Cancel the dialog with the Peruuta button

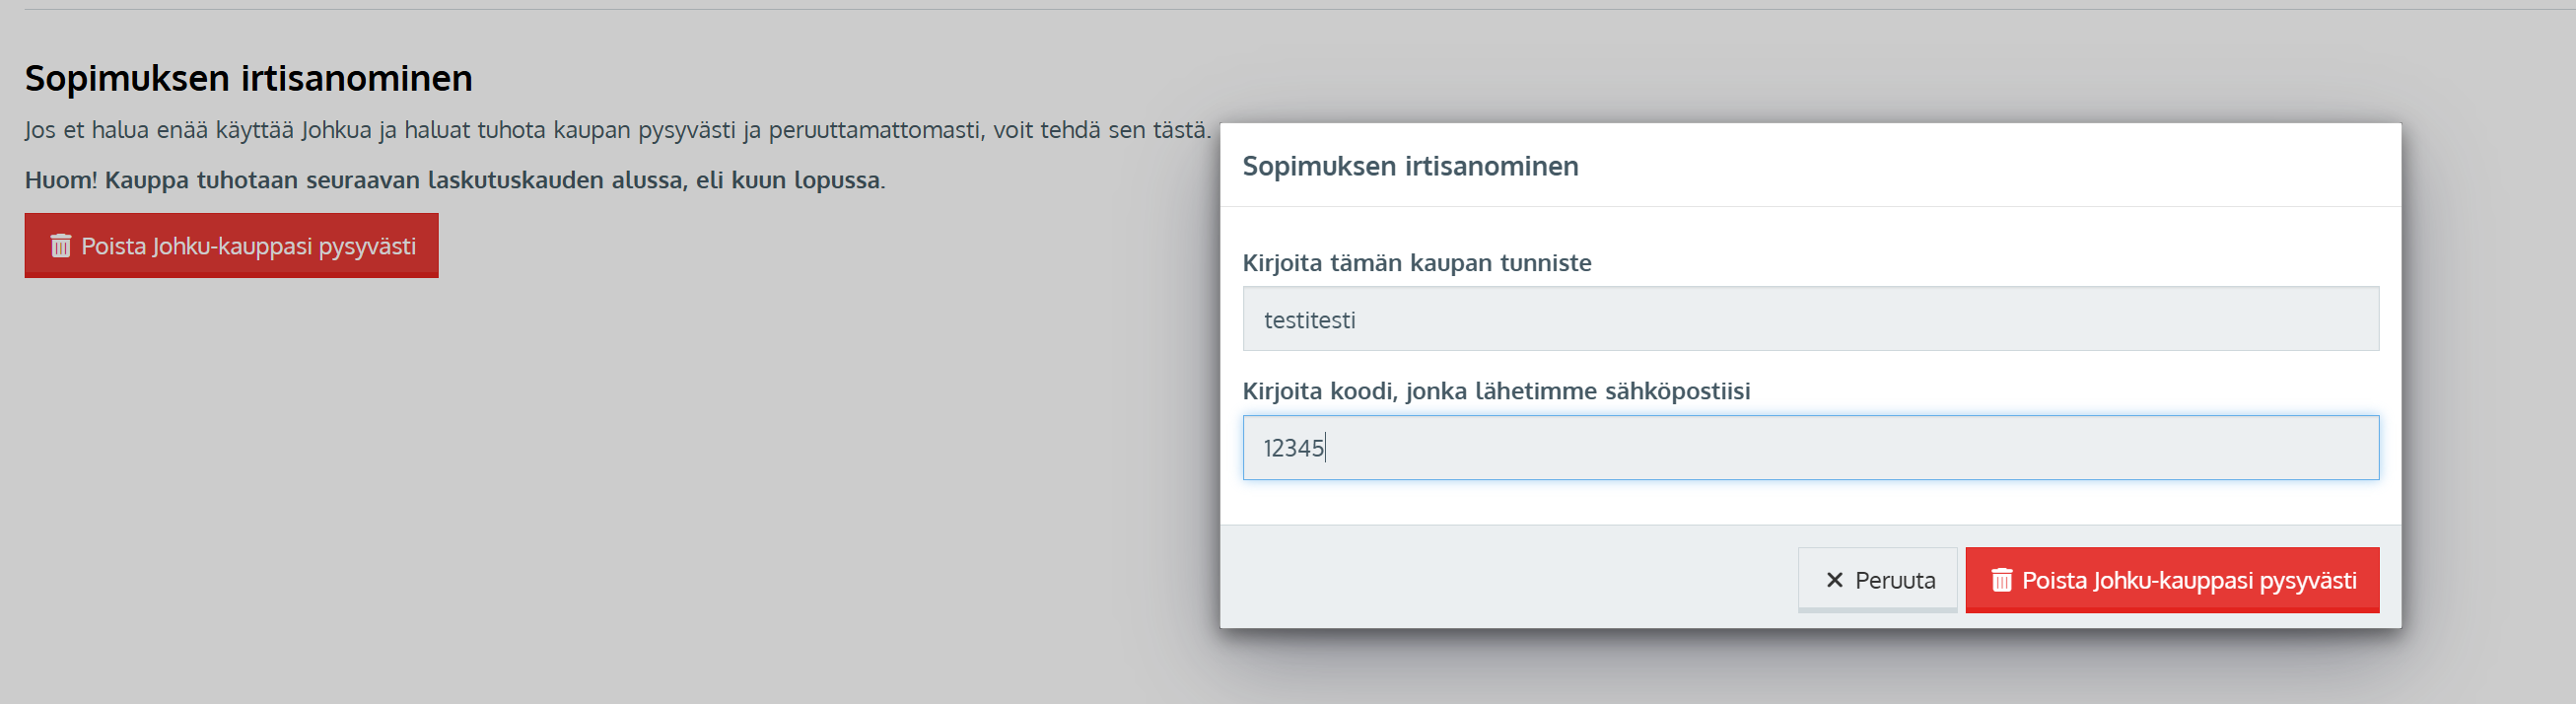[x=1877, y=580]
